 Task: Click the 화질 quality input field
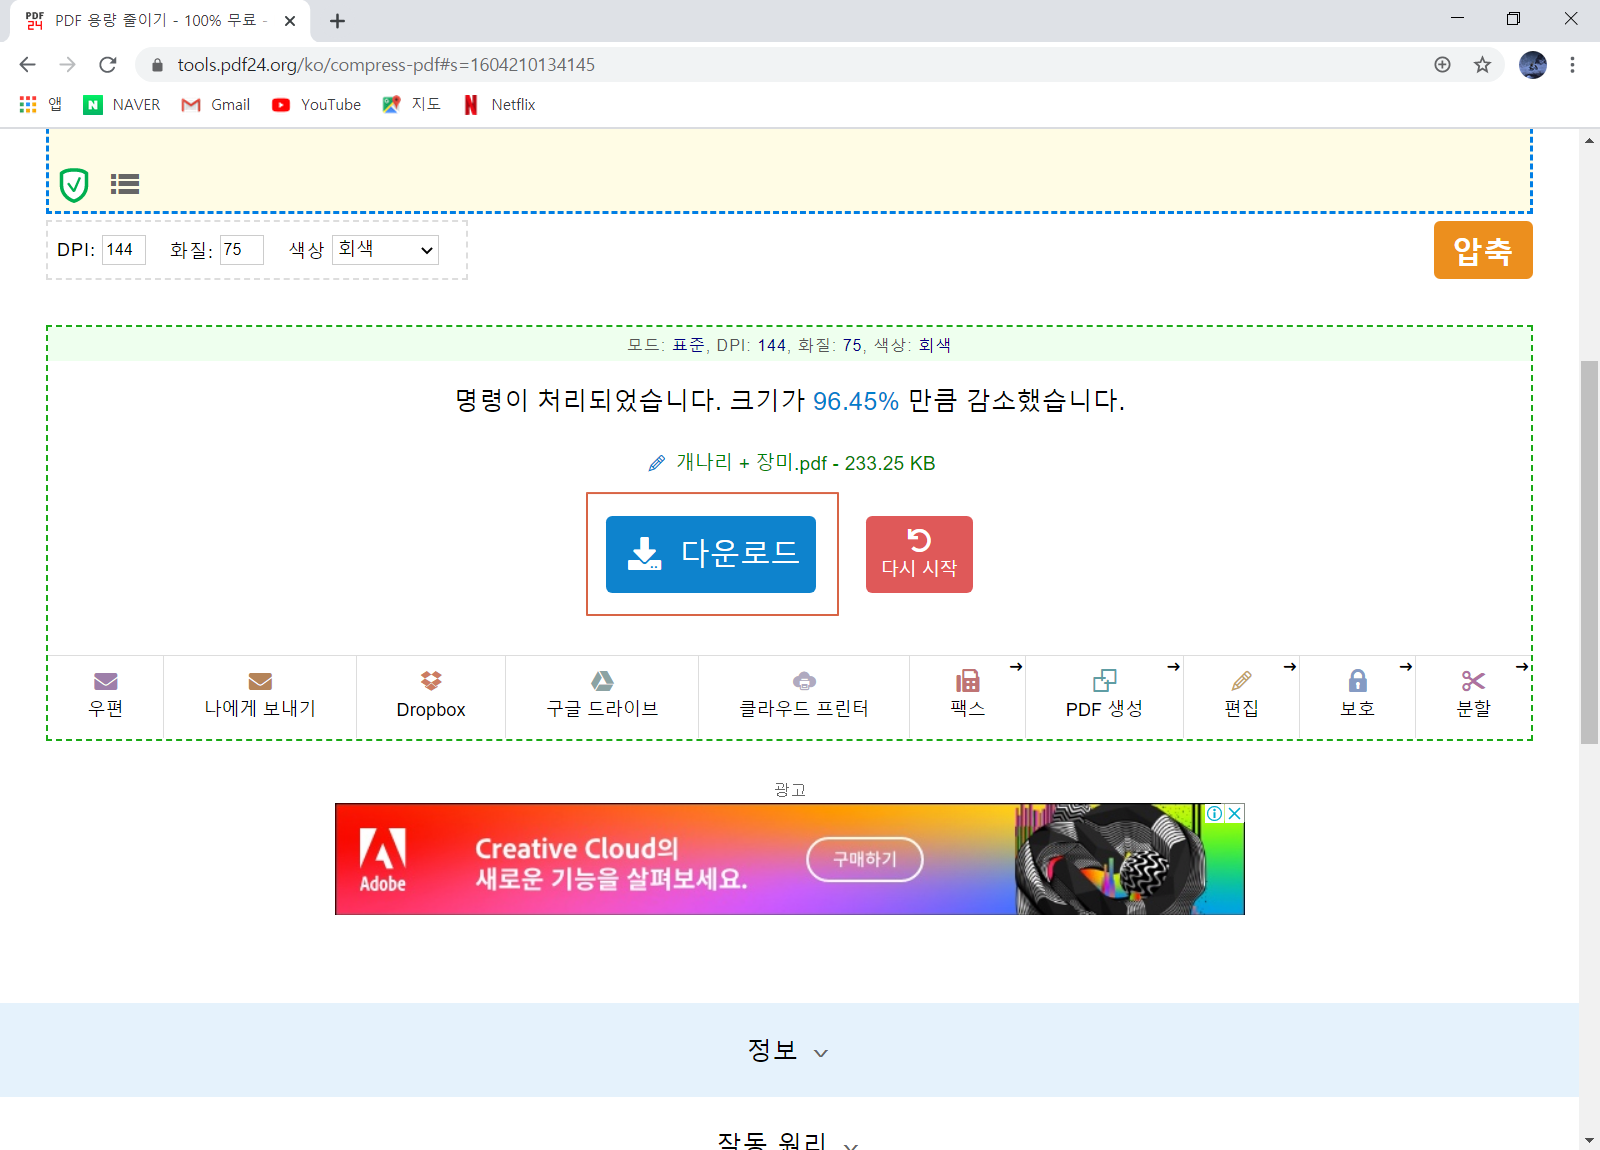point(242,250)
